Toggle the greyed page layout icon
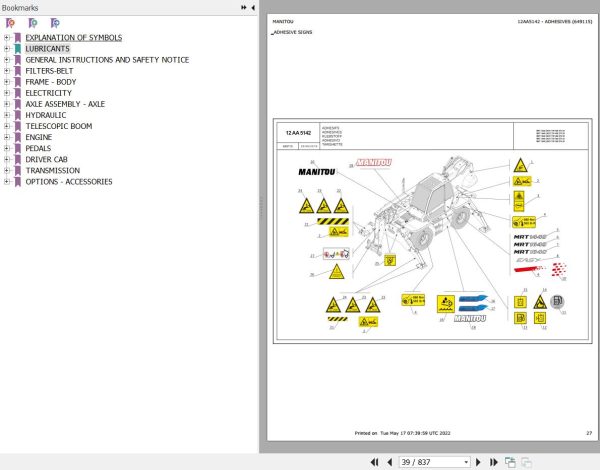 527,462
